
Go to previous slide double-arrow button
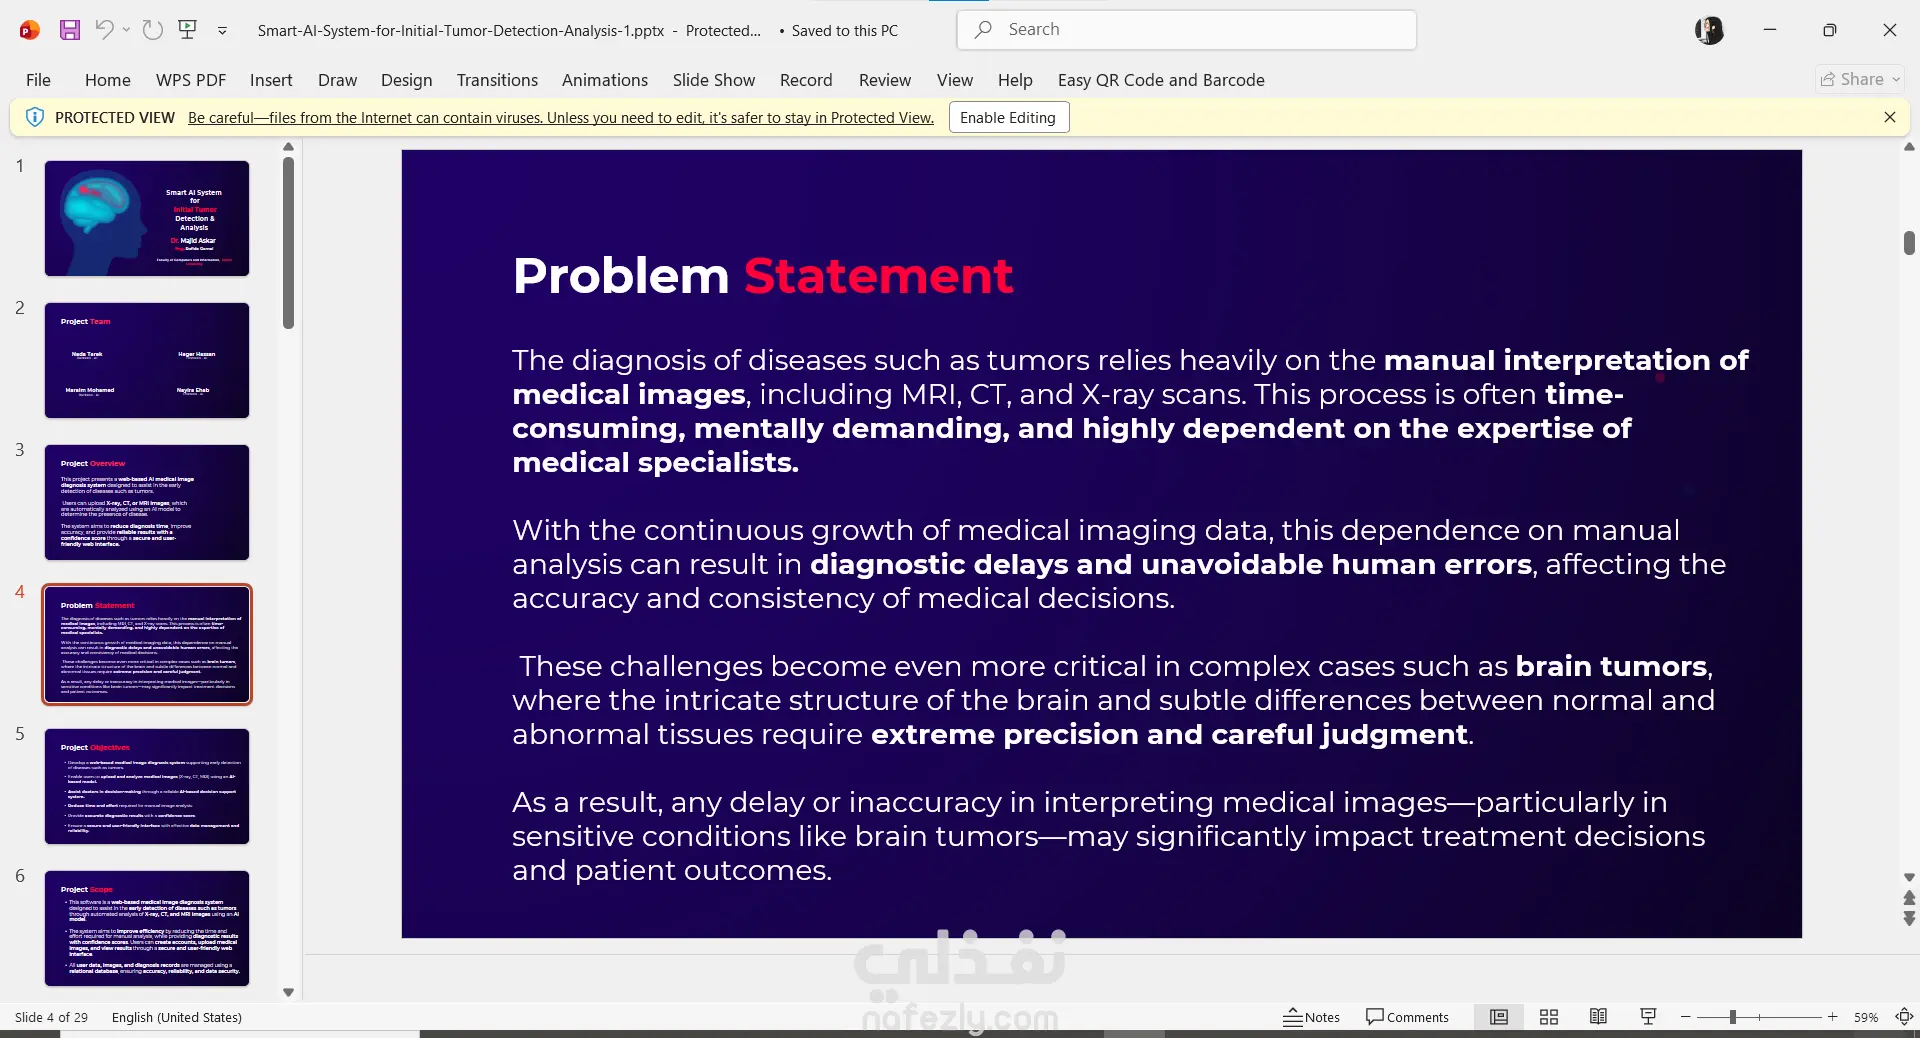coord(1909,898)
